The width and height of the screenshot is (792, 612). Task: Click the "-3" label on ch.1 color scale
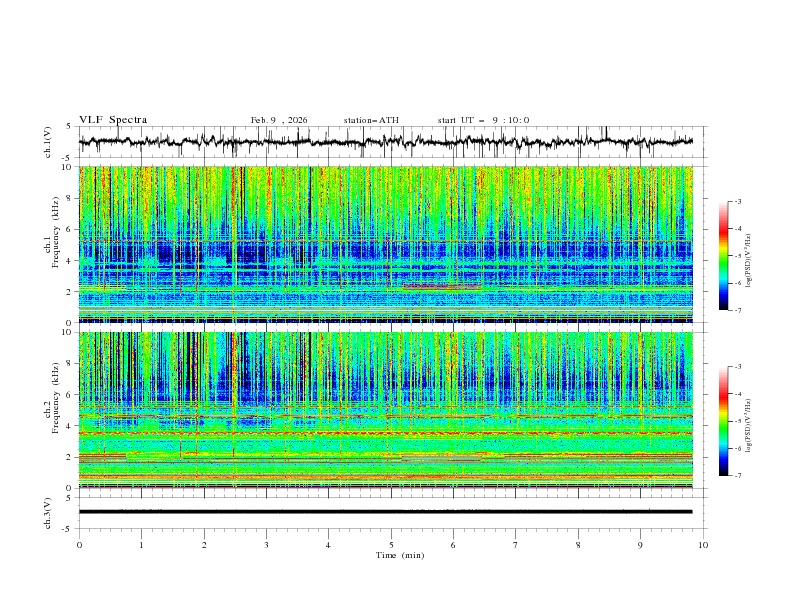tap(738, 201)
